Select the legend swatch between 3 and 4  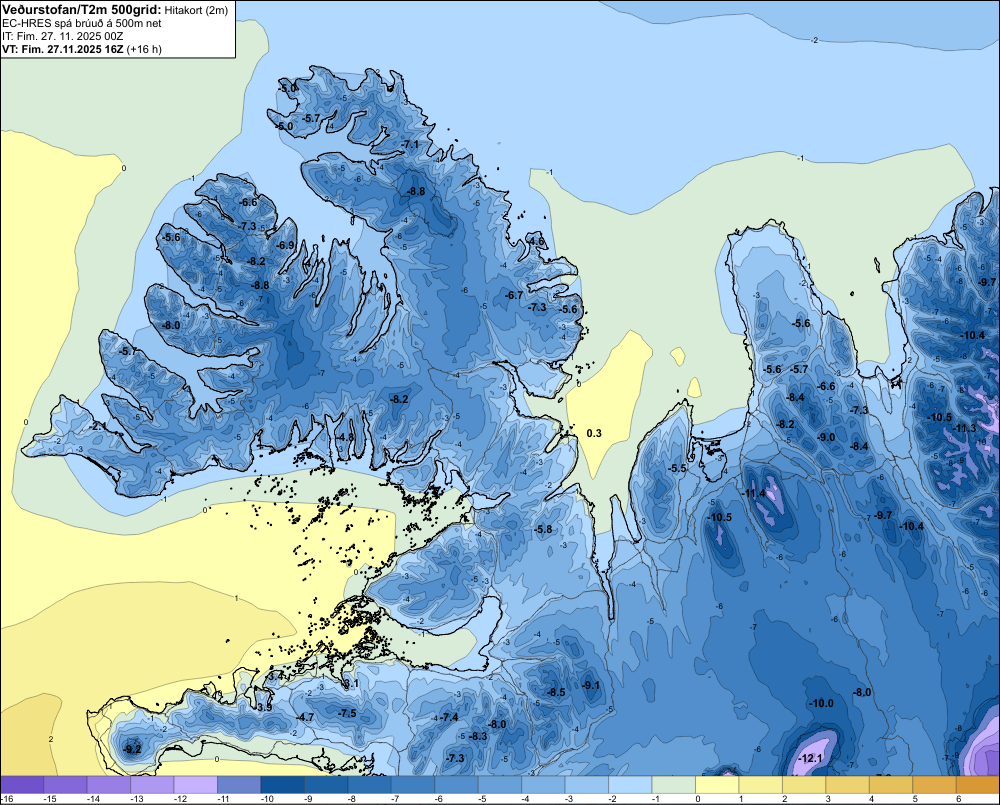click(x=848, y=785)
